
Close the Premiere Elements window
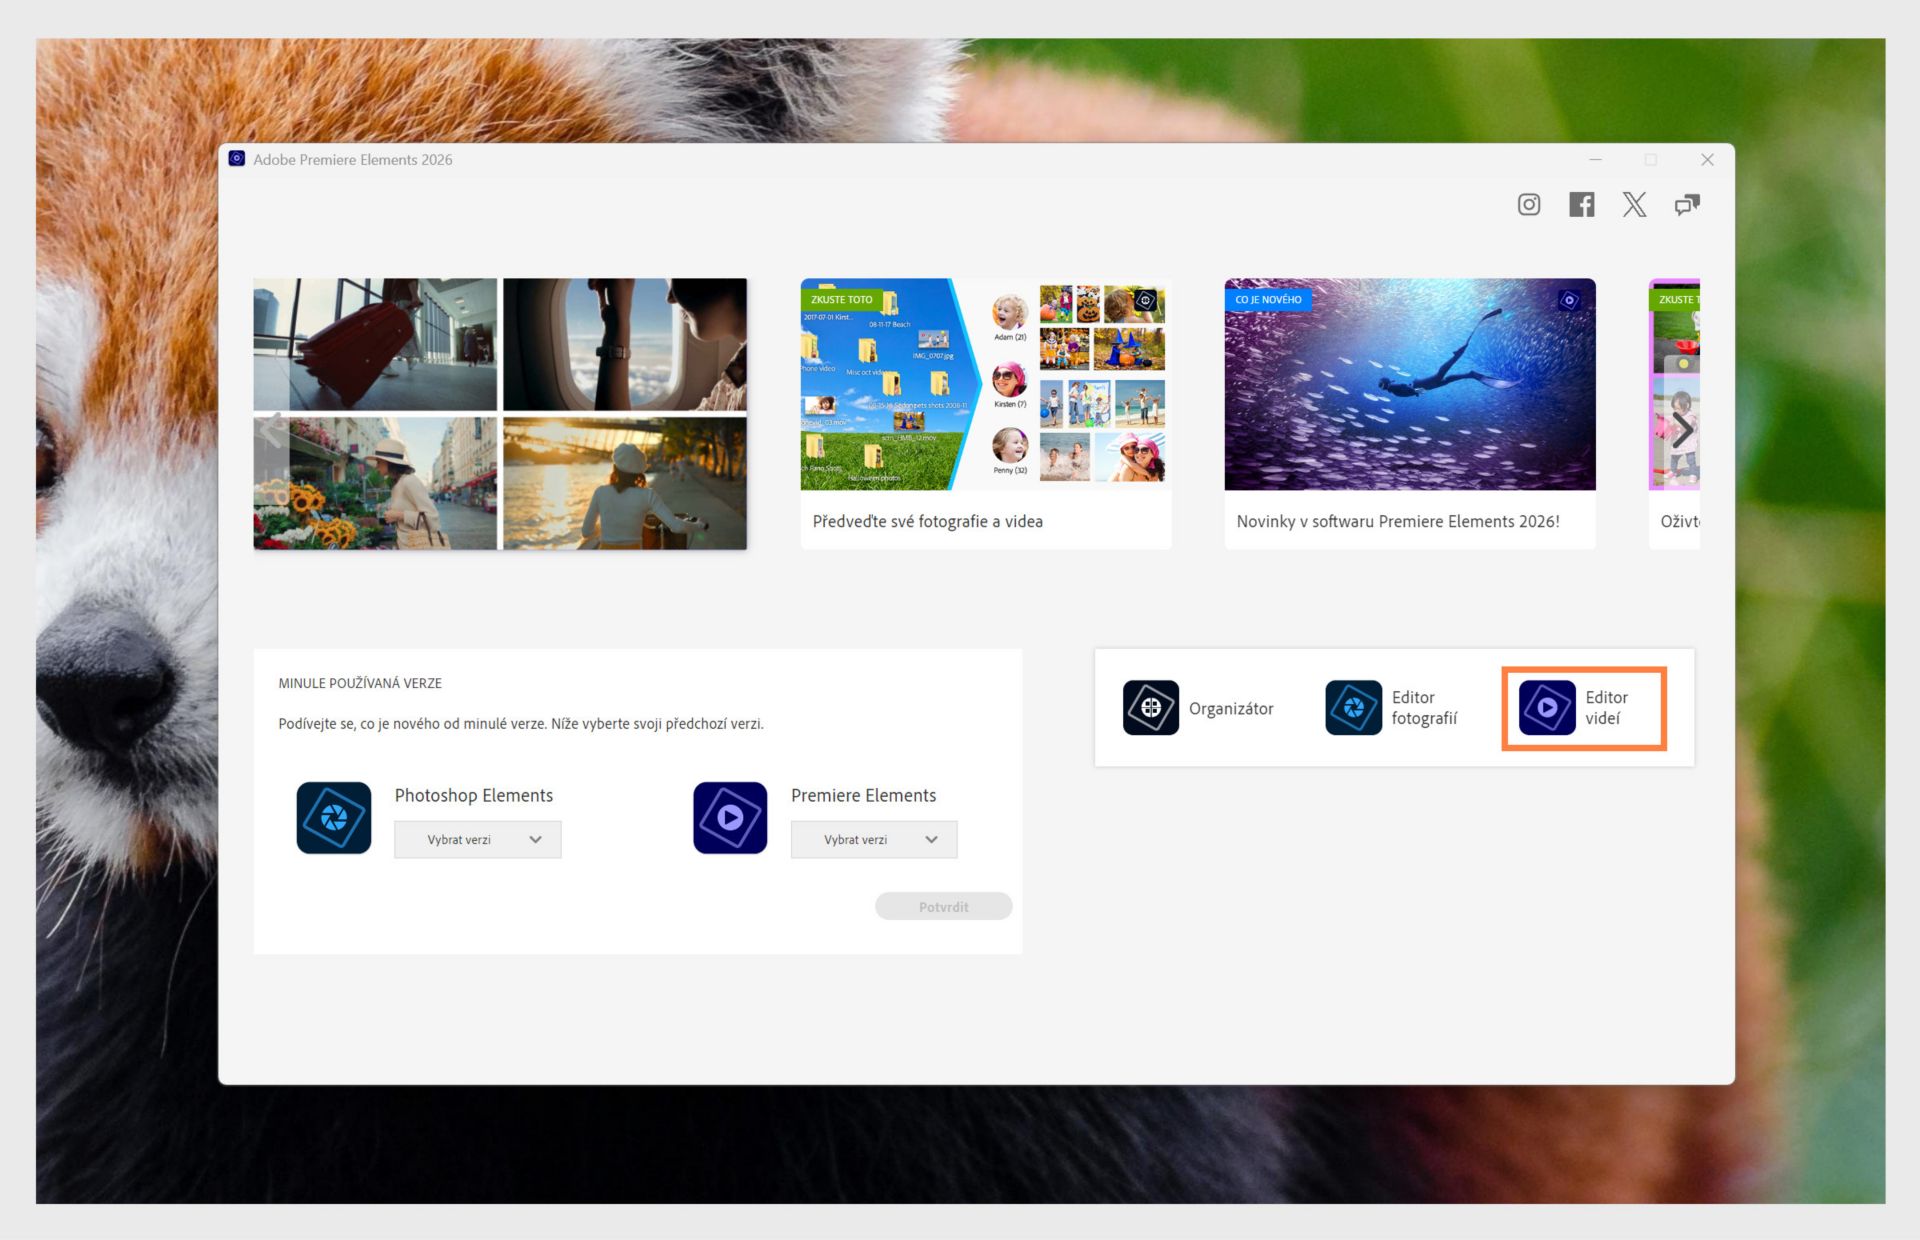click(x=1708, y=160)
